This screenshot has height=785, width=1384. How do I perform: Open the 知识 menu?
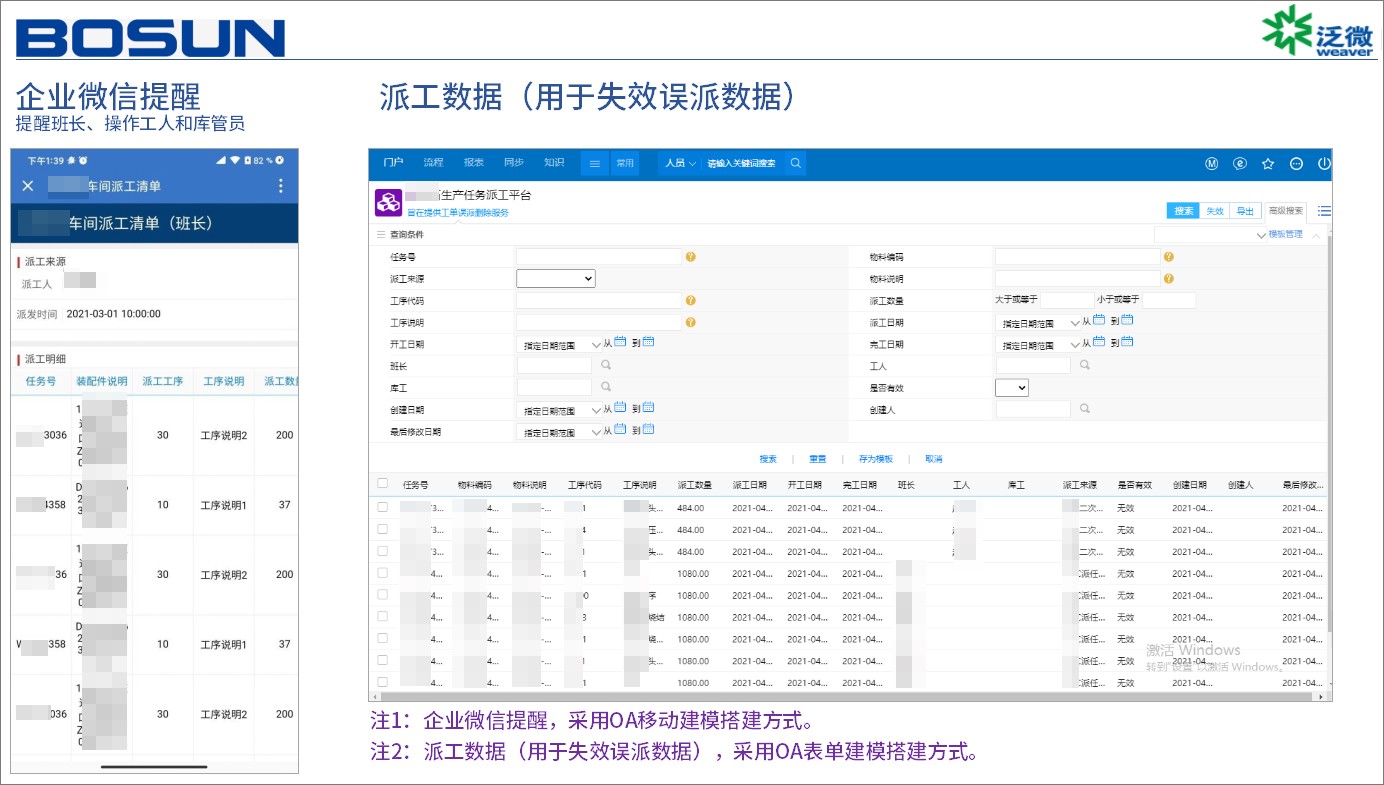[554, 163]
